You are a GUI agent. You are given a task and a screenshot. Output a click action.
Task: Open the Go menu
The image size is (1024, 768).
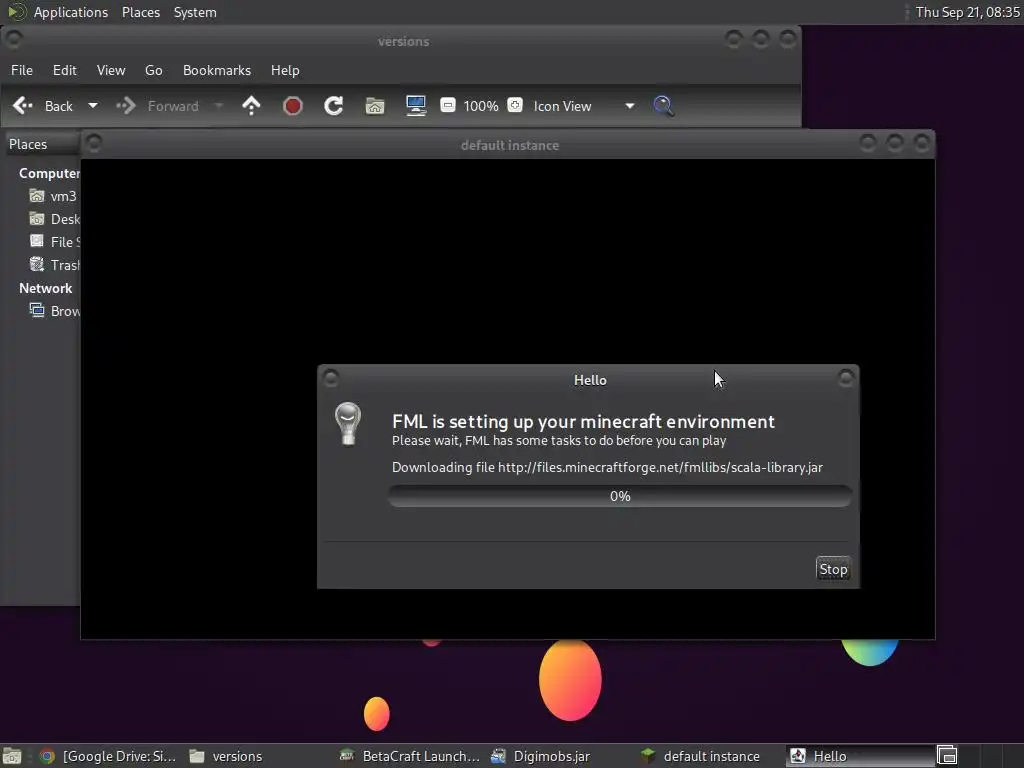(153, 70)
